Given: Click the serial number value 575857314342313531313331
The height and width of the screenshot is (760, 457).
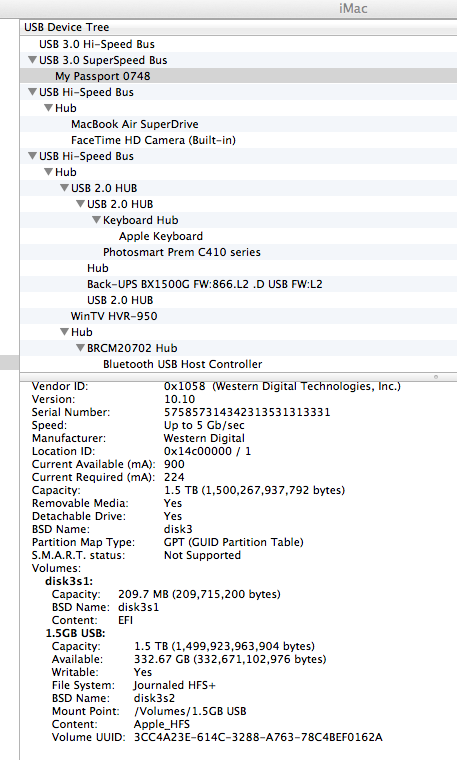Looking at the screenshot, I should coord(247,412).
